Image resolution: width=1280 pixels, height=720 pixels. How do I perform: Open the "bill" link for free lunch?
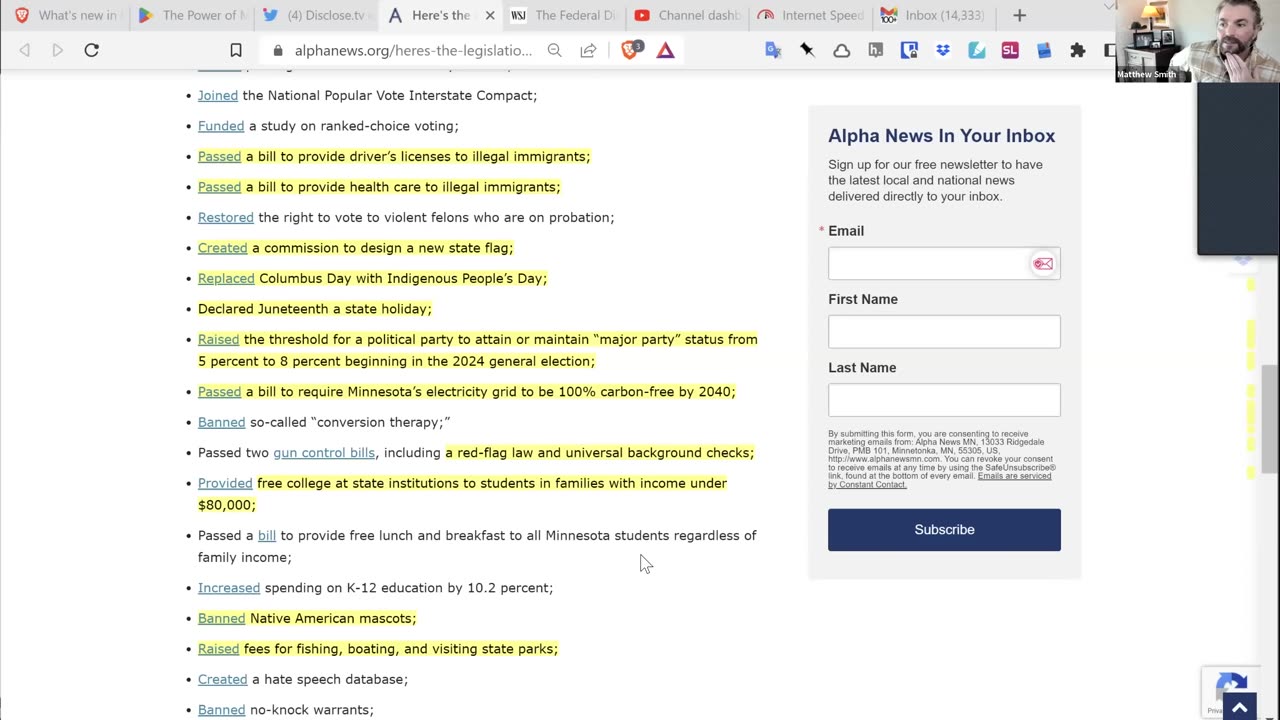267,536
